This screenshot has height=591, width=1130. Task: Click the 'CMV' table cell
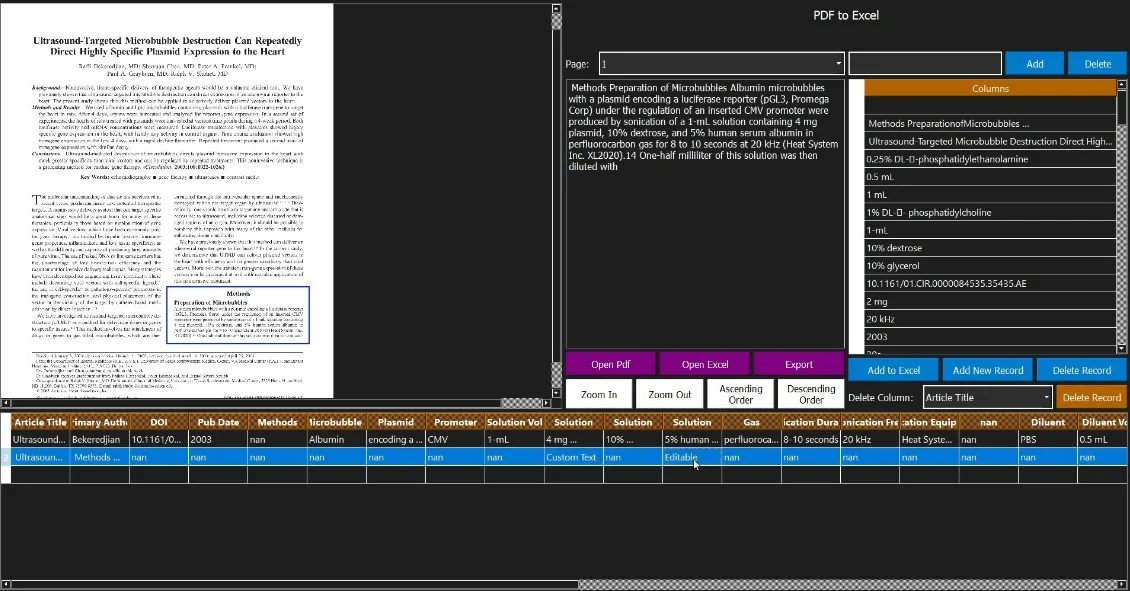point(455,440)
